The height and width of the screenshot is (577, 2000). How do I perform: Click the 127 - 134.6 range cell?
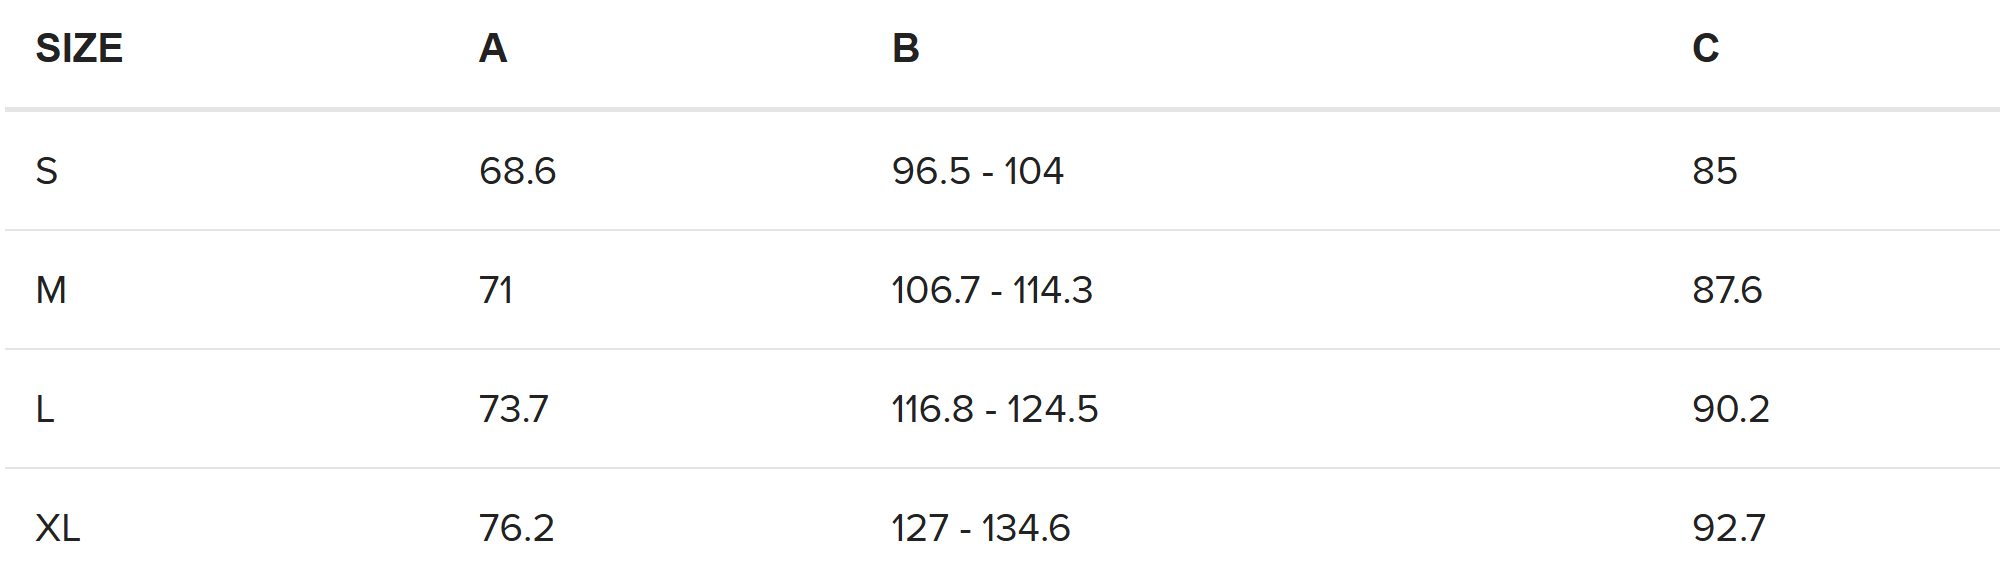click(980, 528)
